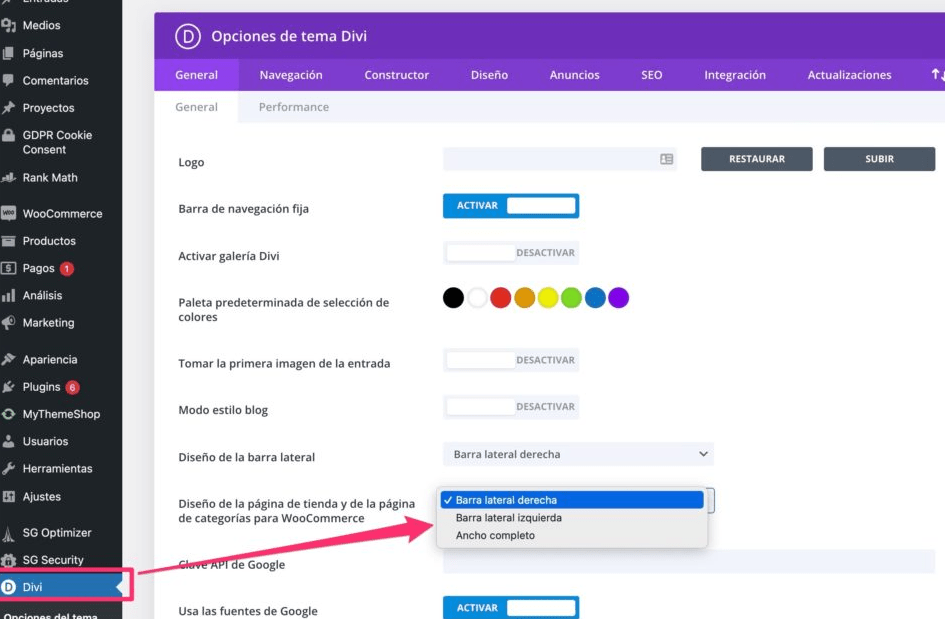
Task: Open the Divi sidebar menu item
Action: click(x=61, y=587)
